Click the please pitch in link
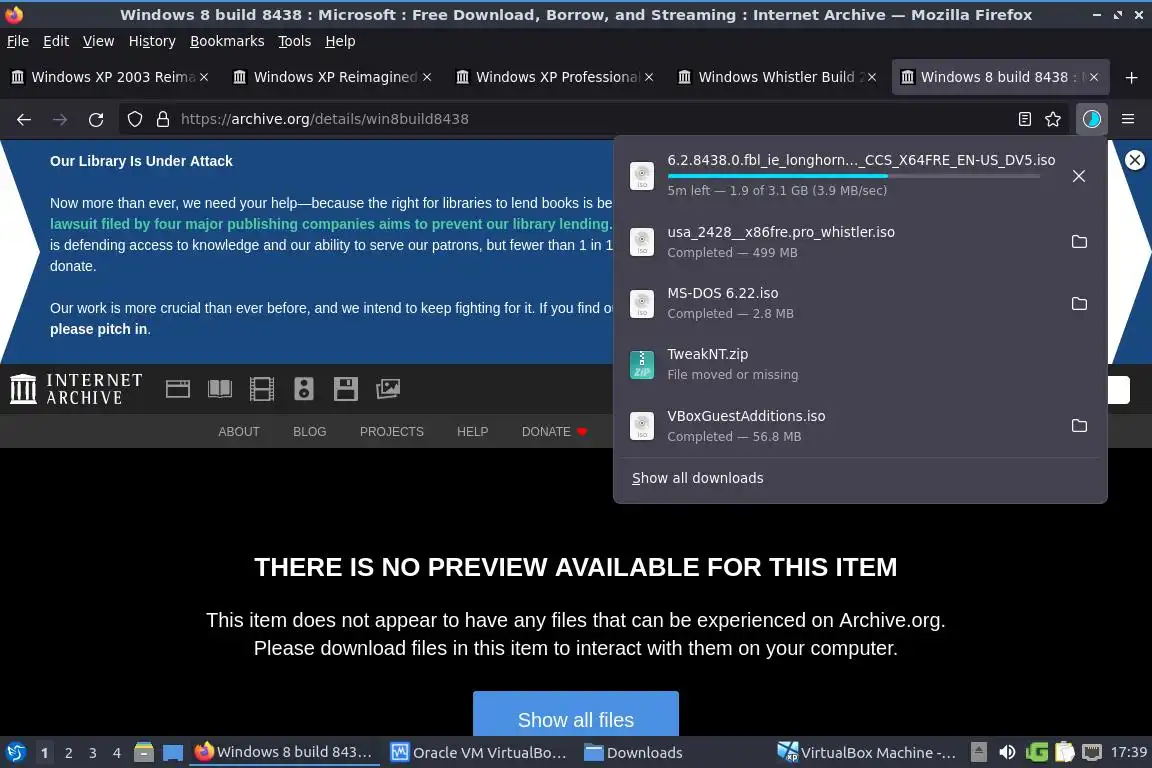 click(x=98, y=329)
